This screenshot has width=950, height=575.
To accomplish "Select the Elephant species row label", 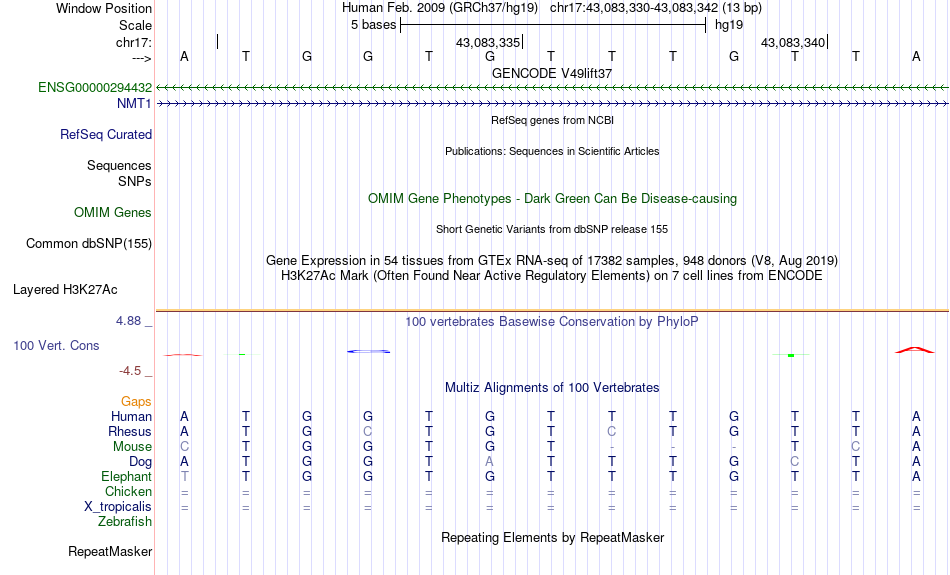I will pyautogui.click(x=126, y=476).
